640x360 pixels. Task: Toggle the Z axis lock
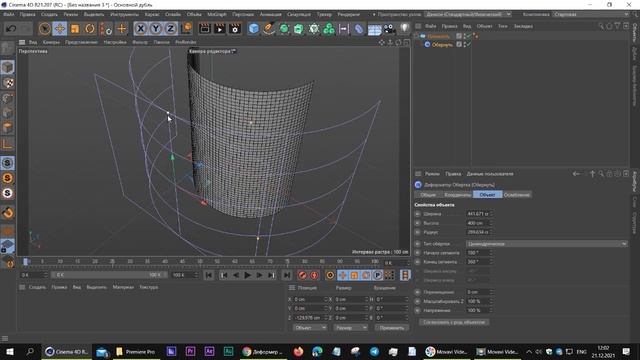(171, 29)
